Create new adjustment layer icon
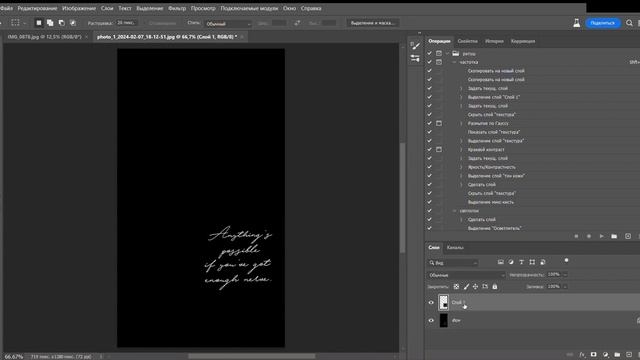This screenshot has width=640, height=360. (x=605, y=355)
